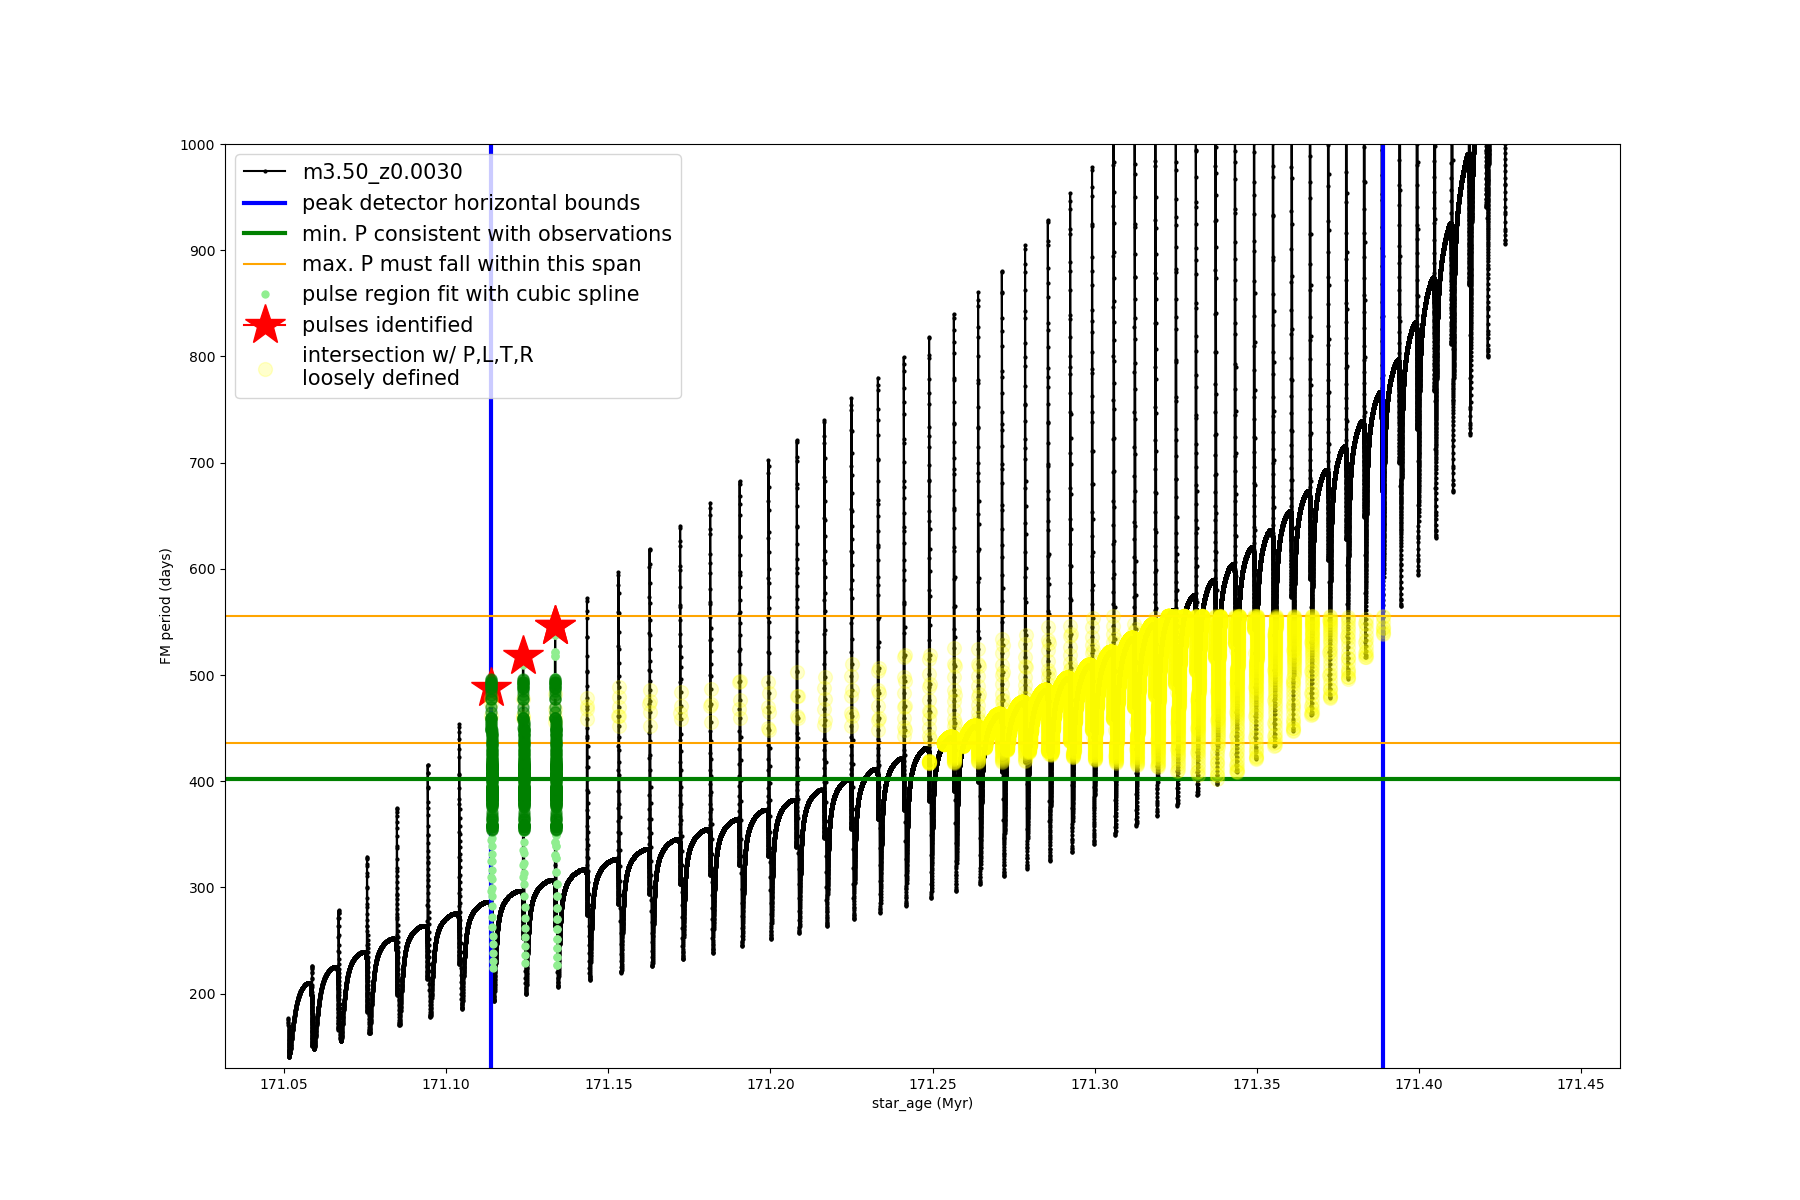Image resolution: width=1800 pixels, height=1200 pixels.
Task: Click the 171.25 tick label on x-axis
Action: coord(933,1083)
